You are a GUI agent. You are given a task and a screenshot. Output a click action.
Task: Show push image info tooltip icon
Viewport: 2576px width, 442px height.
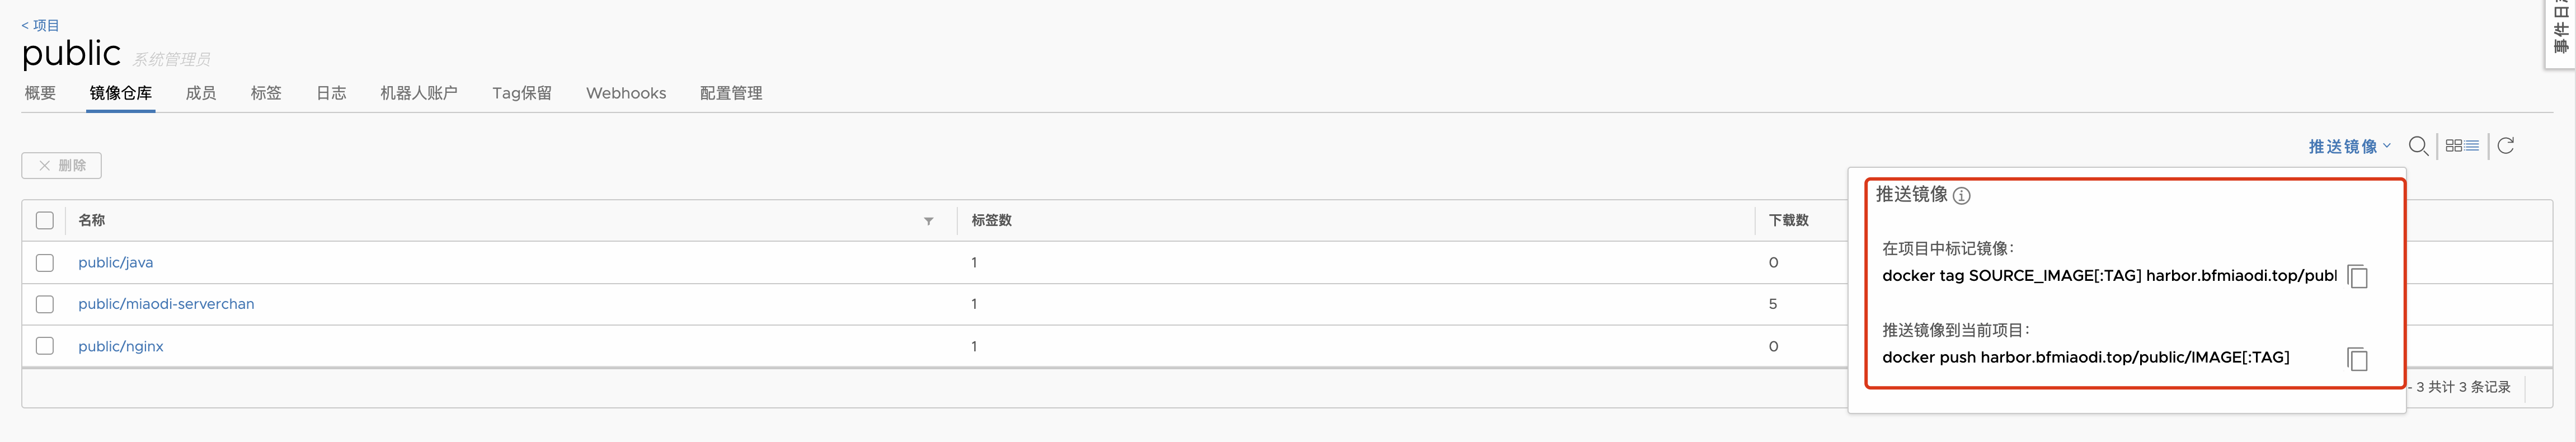[1962, 196]
